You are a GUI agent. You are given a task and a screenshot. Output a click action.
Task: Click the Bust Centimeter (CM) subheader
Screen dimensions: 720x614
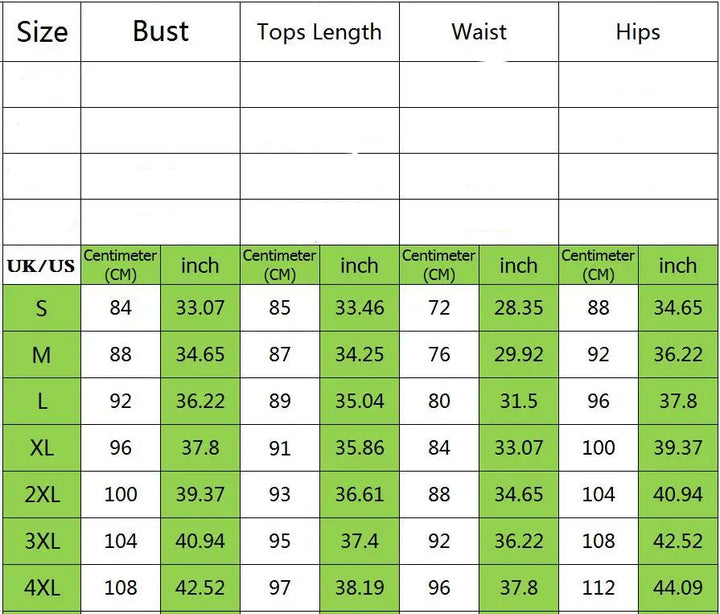[120, 265]
